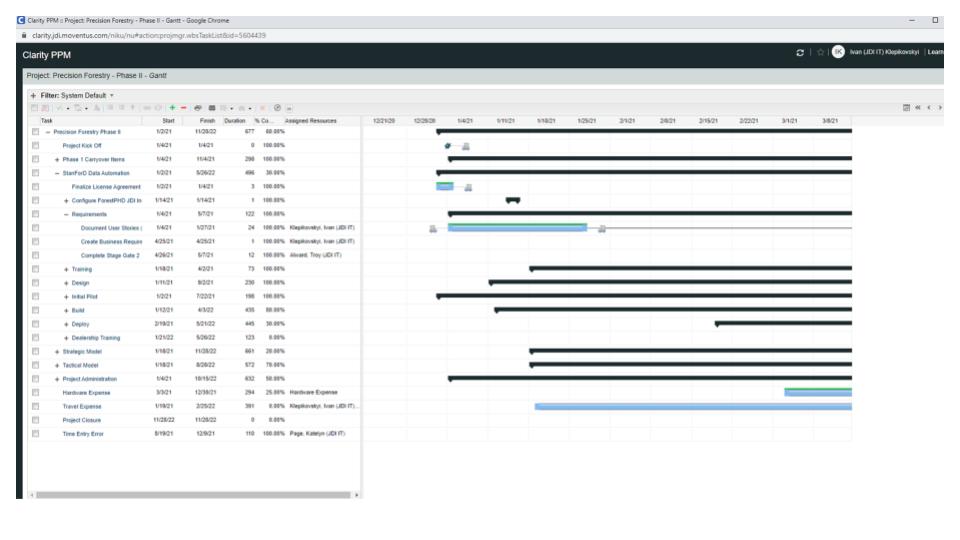The width and height of the screenshot is (960, 540).
Task: Collapse Precision Forestry Phase II summary task
Action: point(48,132)
